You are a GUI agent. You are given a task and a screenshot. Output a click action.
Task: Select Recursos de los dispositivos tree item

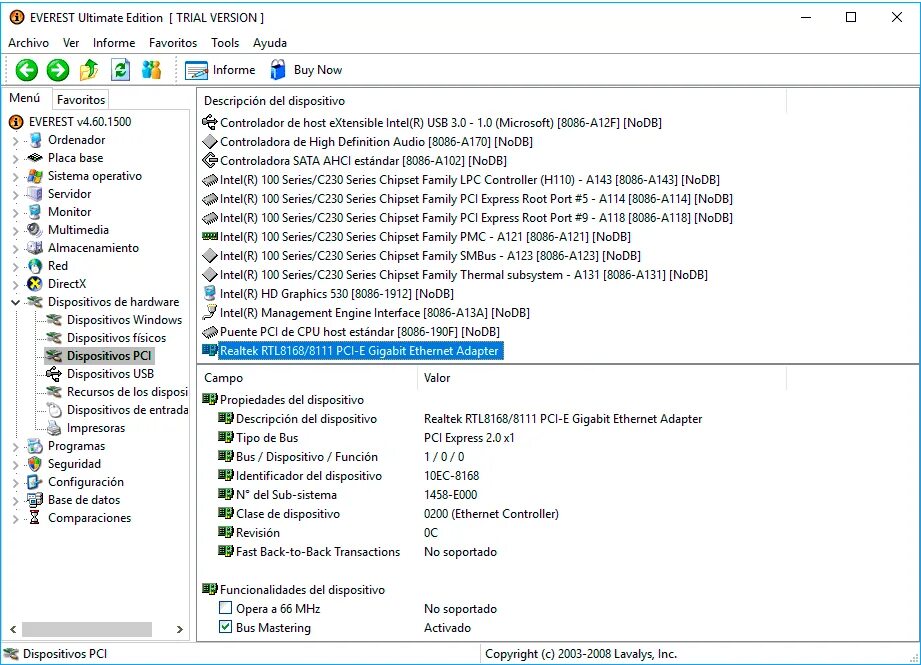pyautogui.click(x=127, y=392)
